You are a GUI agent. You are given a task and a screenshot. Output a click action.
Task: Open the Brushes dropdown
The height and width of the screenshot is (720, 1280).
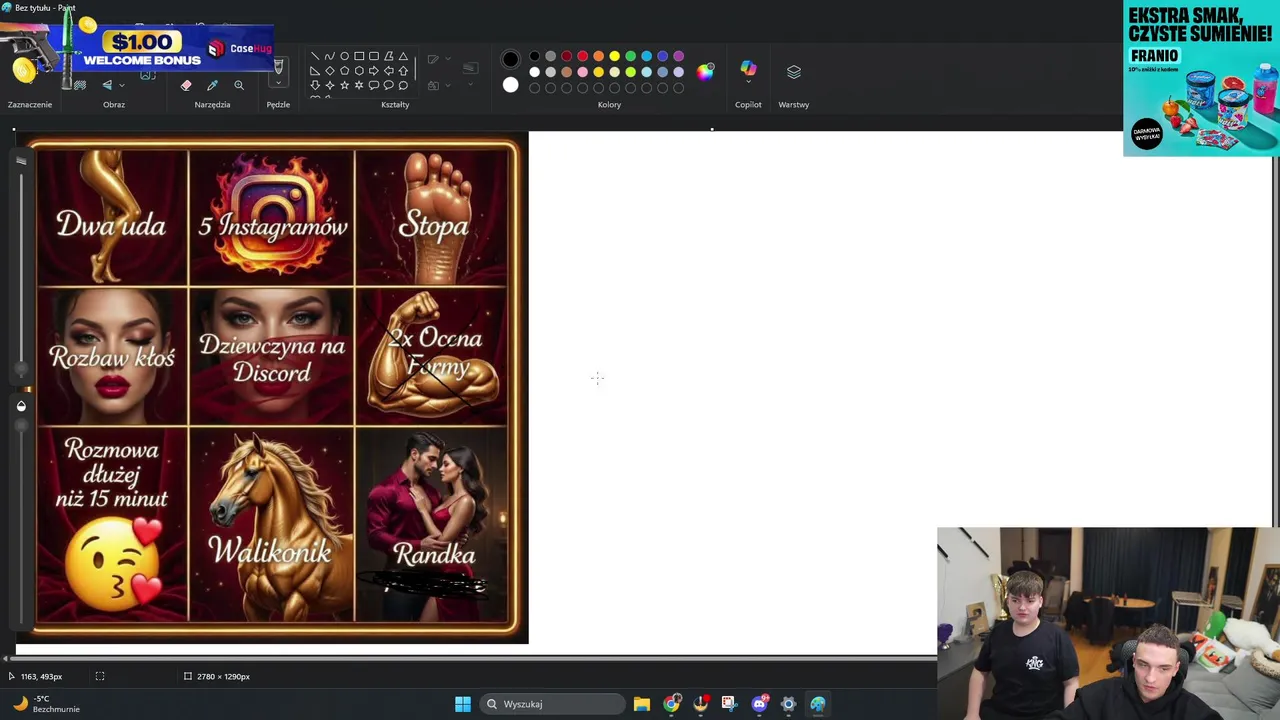coord(278,83)
